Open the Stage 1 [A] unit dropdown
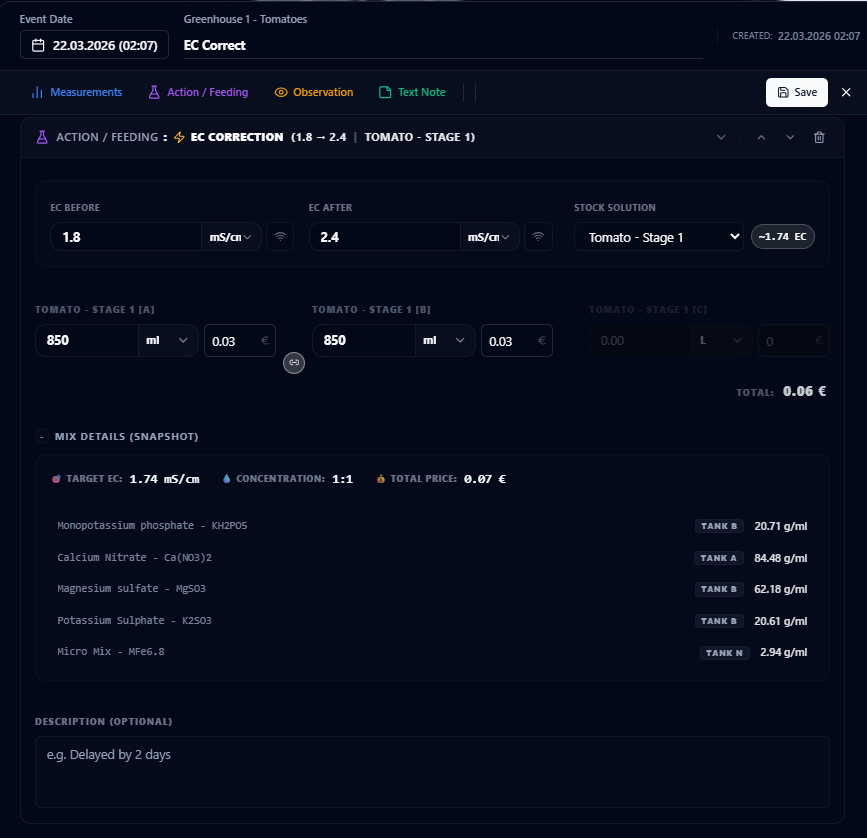 168,341
